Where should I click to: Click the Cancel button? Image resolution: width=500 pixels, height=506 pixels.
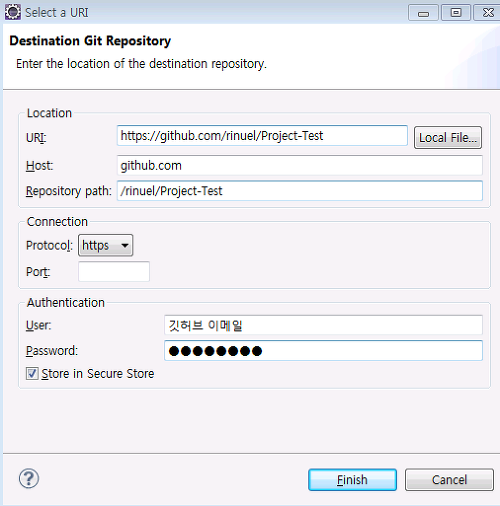coord(449,480)
